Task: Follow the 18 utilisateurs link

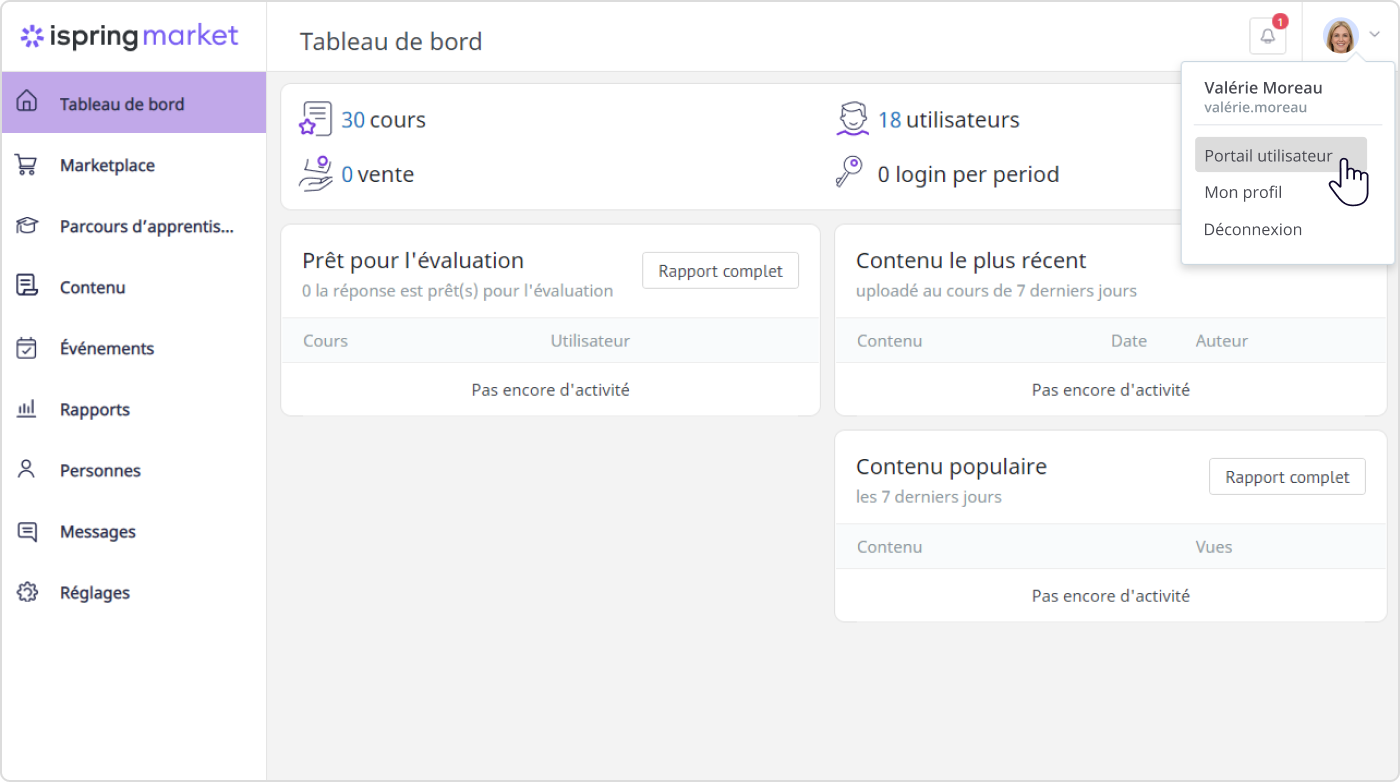Action: [x=948, y=120]
